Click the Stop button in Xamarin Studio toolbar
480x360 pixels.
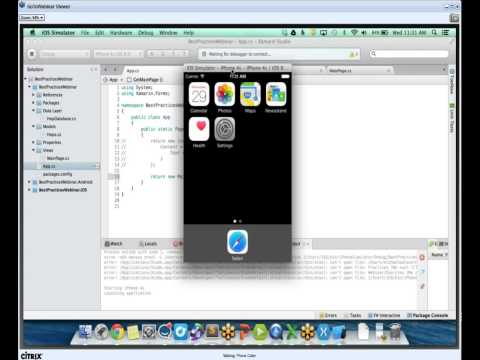click(32, 54)
